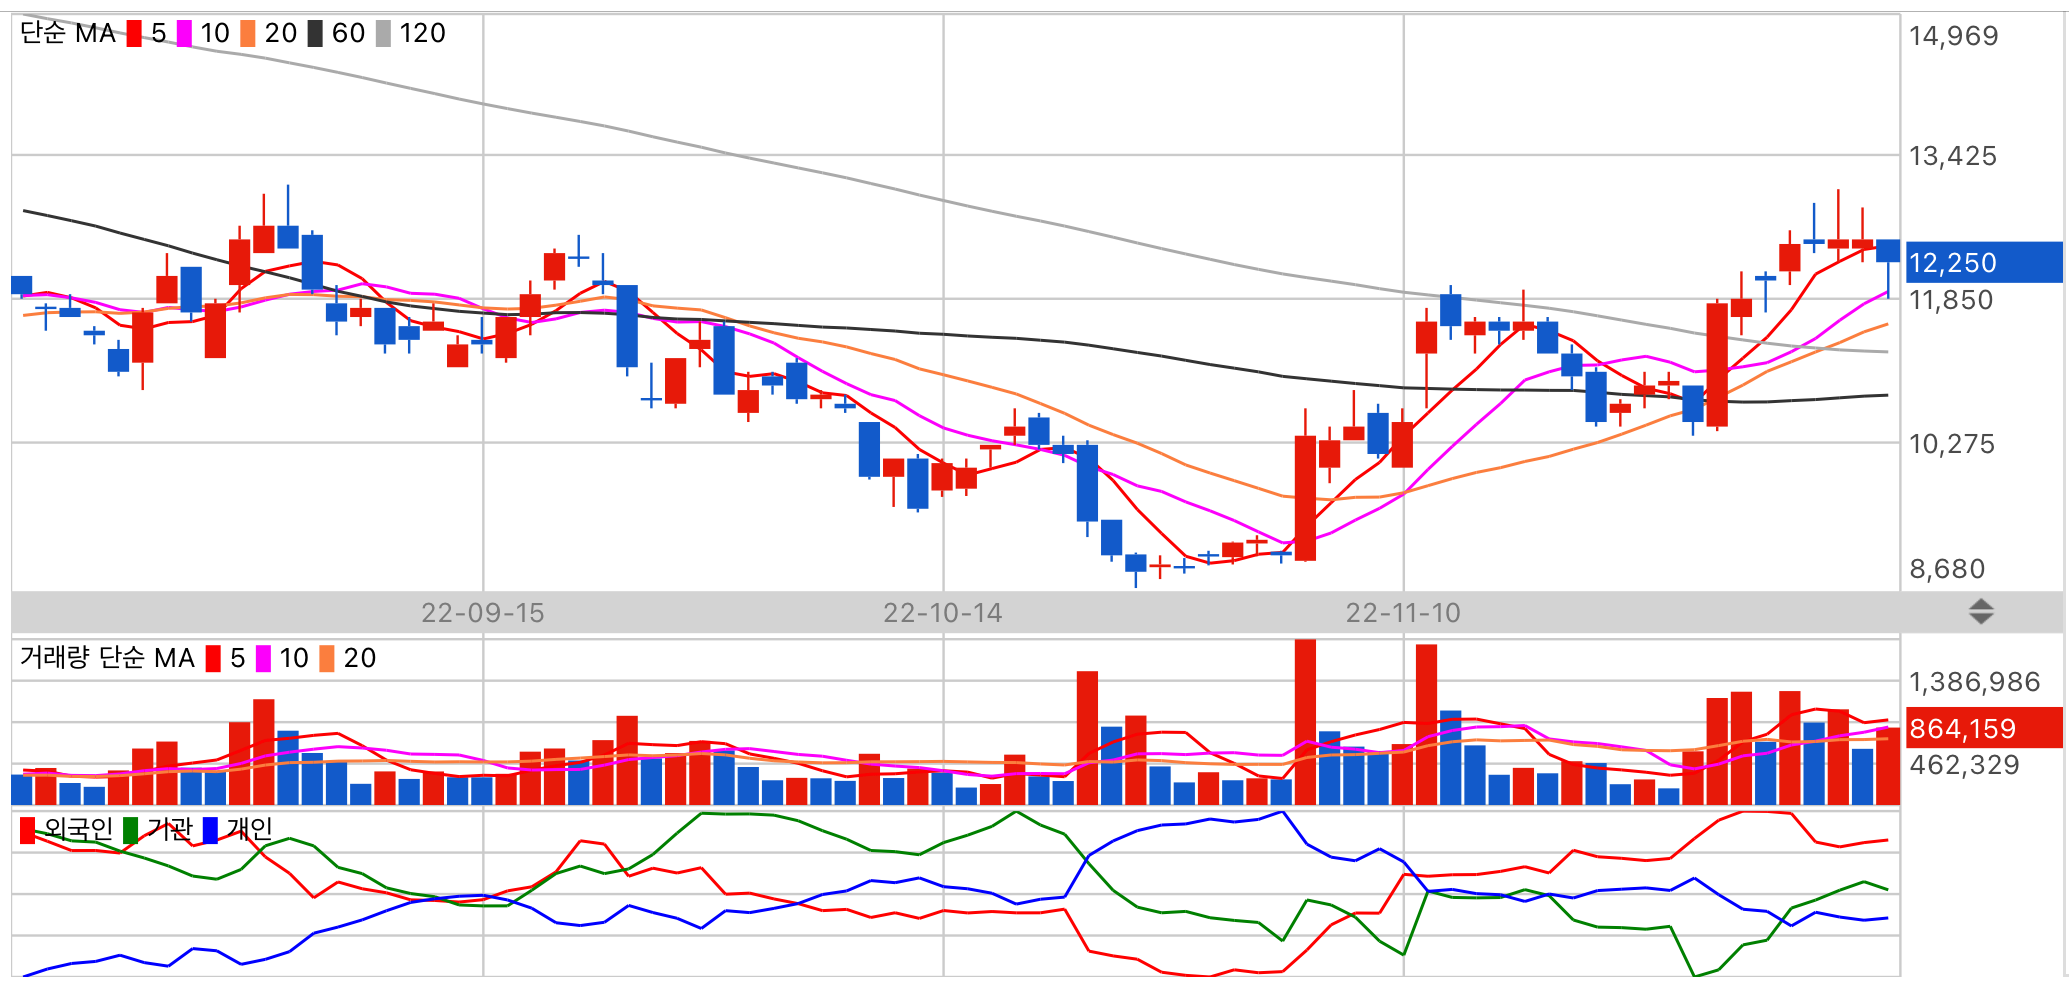This screenshot has width=2069, height=990.
Task: Click the red 외국인 legend swatch
Action: pyautogui.click(x=27, y=830)
